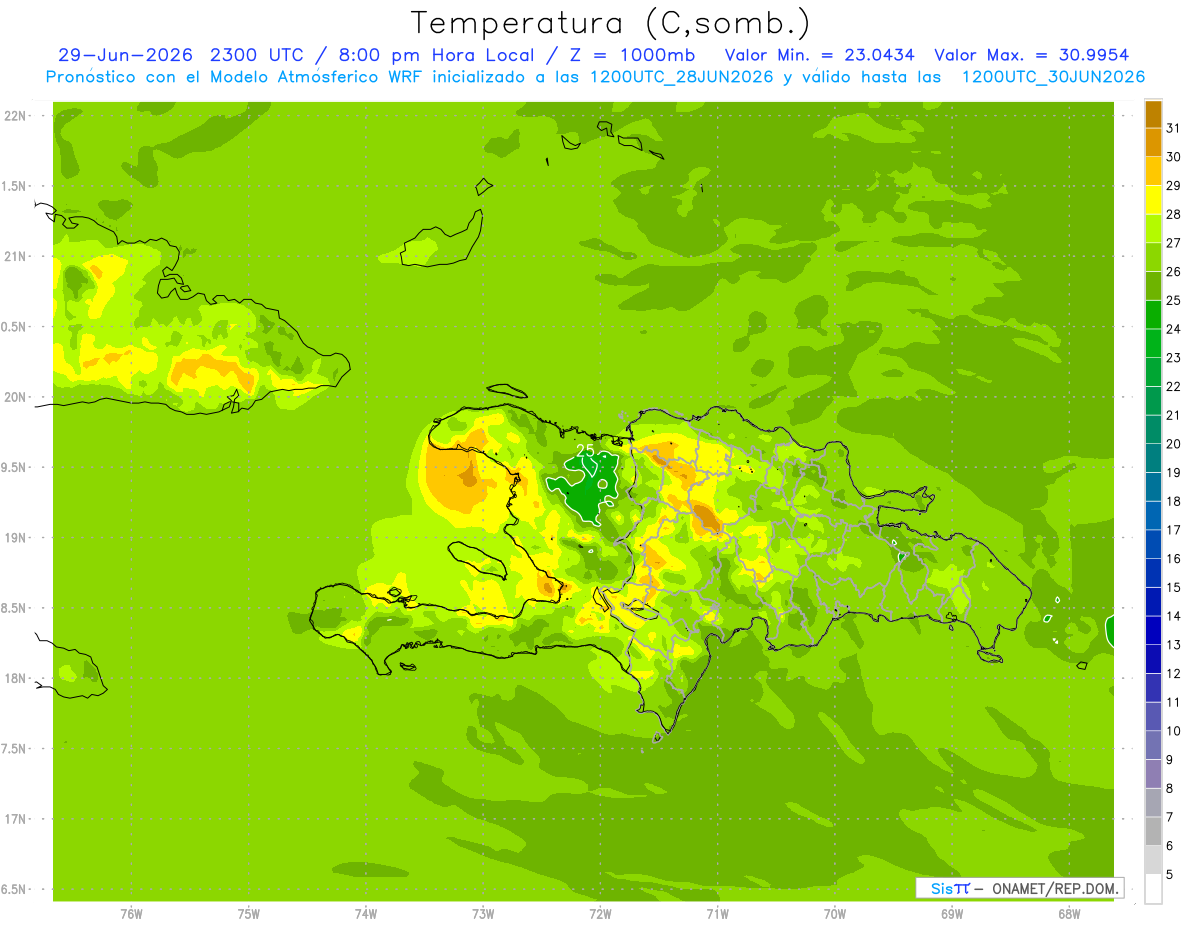Click legend value "29"

pos(1174,185)
